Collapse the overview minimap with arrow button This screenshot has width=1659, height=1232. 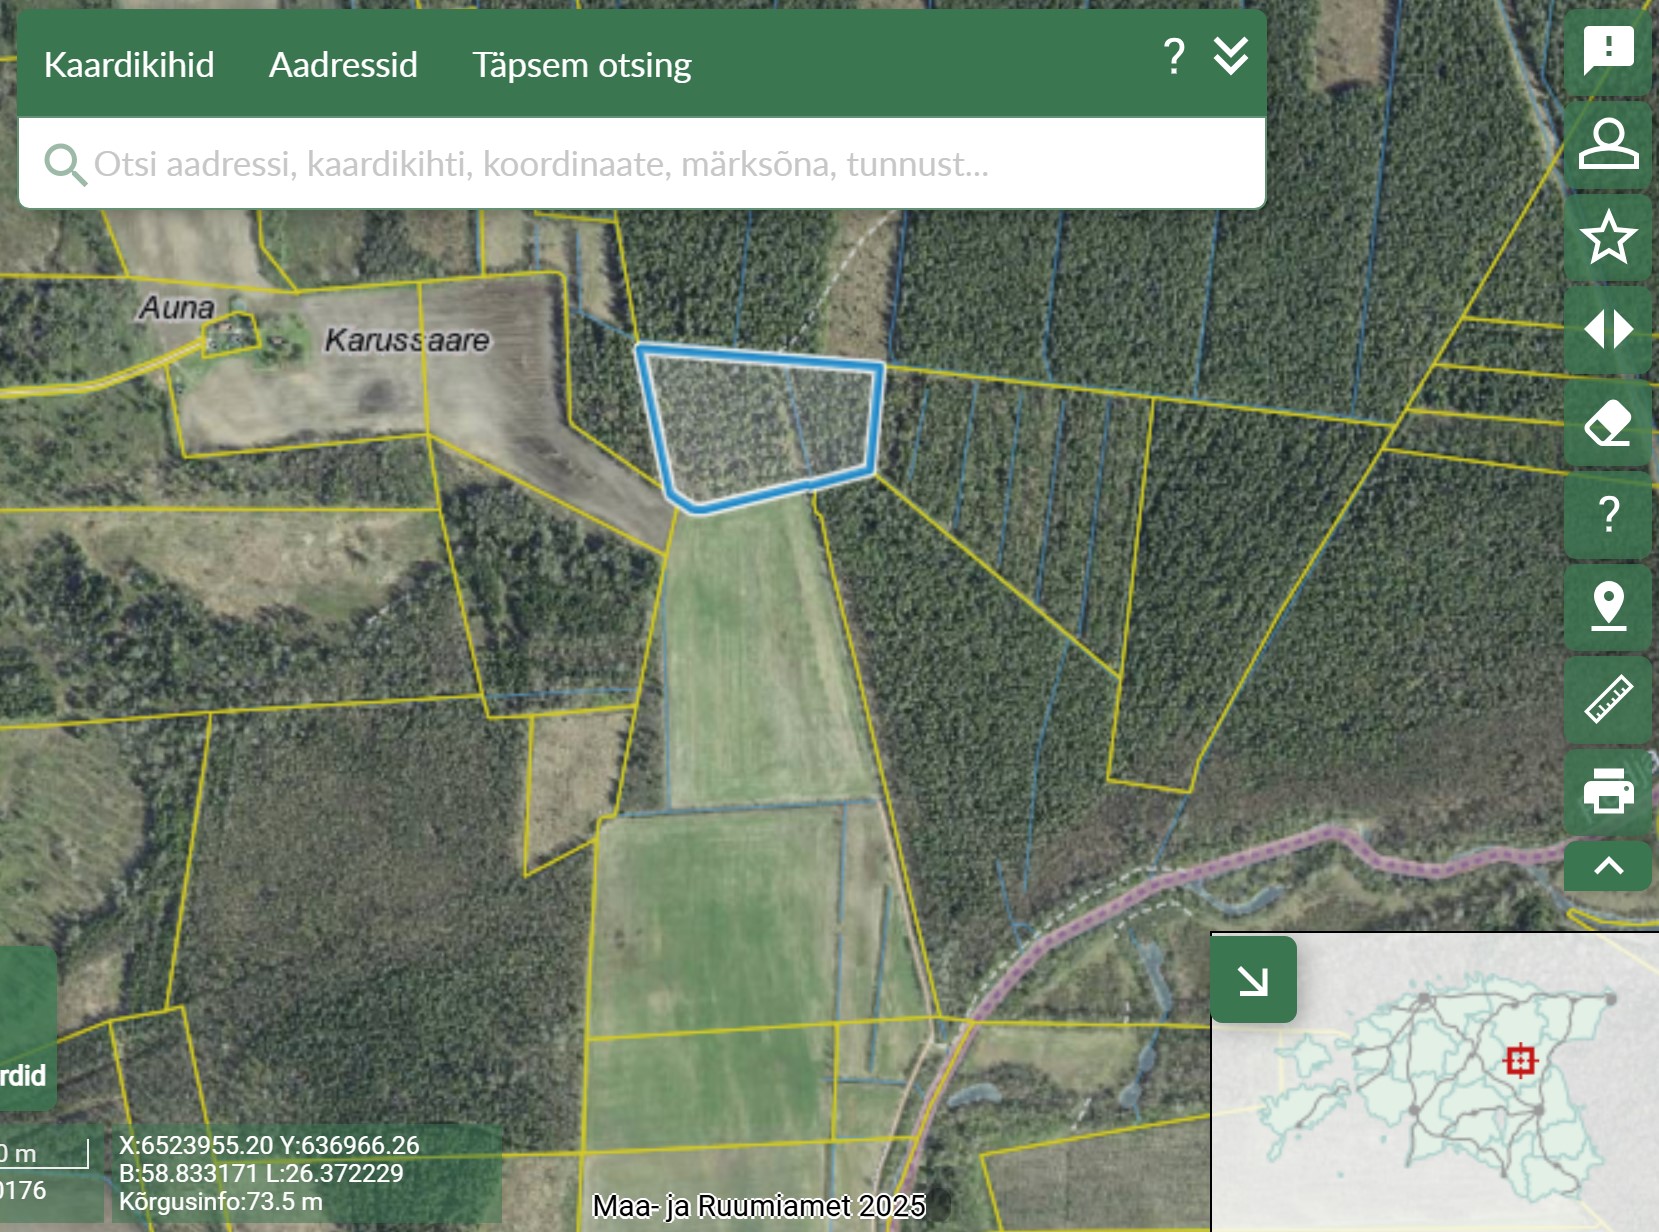click(1253, 980)
